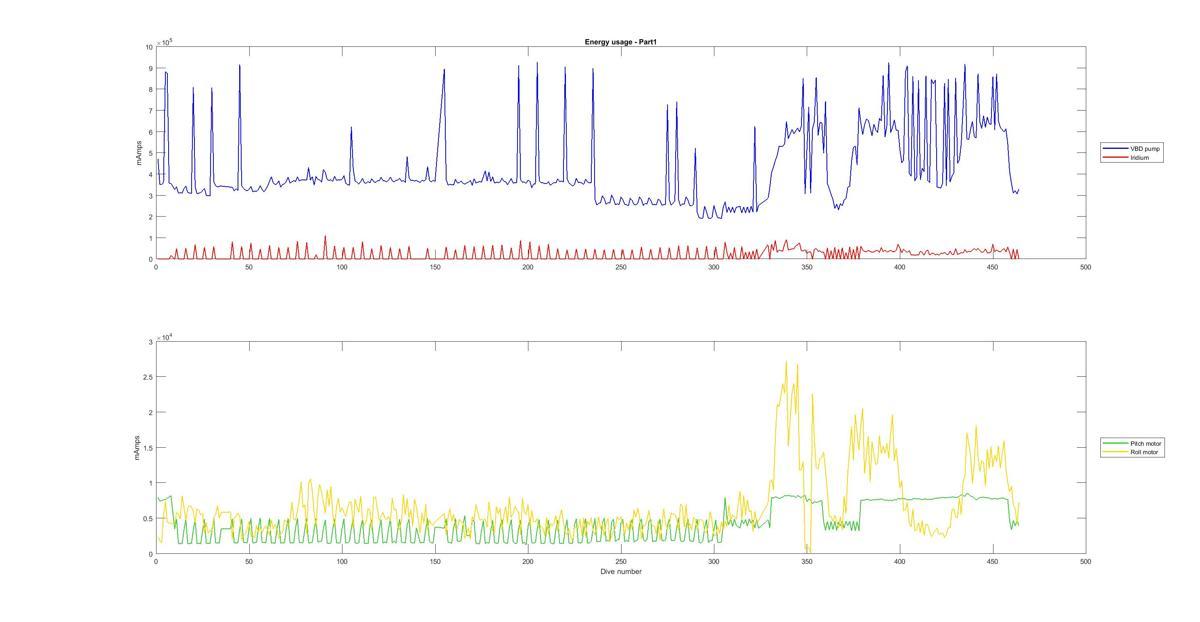Click the '500' tick under the upper plot
The height and width of the screenshot is (622, 1200).
(x=1085, y=267)
